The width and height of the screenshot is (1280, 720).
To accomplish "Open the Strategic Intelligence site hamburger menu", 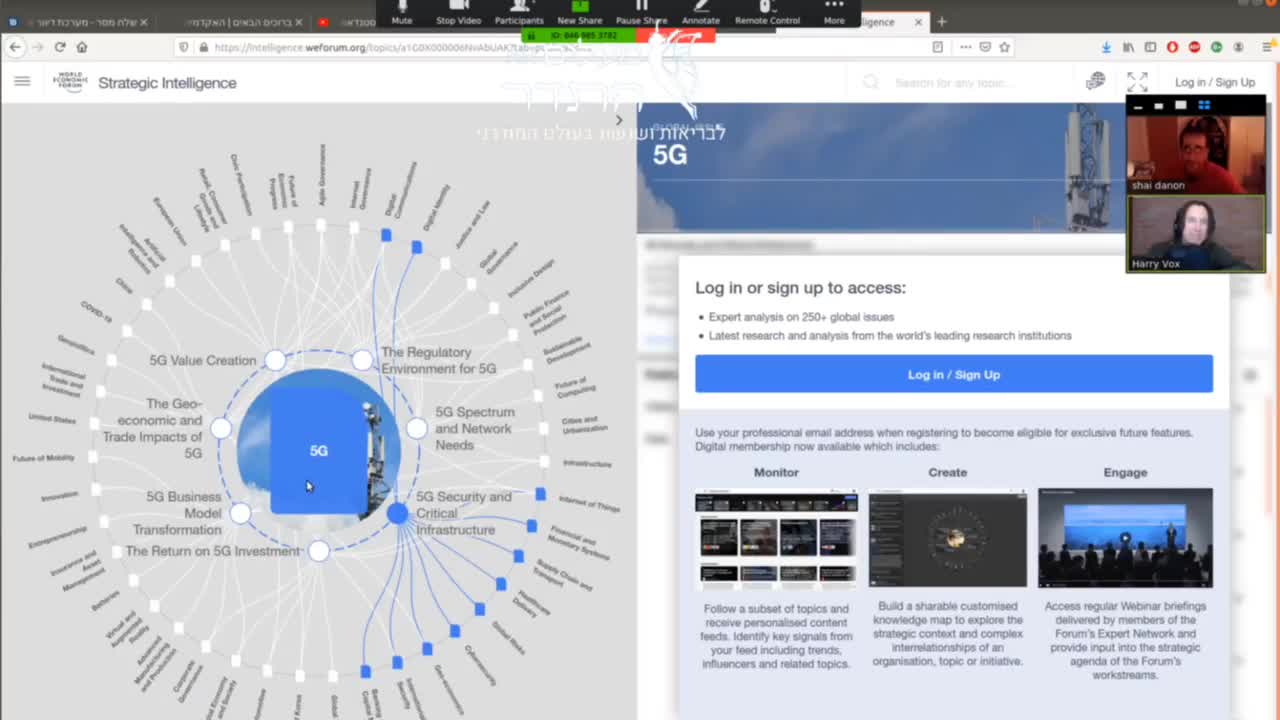I will 22,82.
